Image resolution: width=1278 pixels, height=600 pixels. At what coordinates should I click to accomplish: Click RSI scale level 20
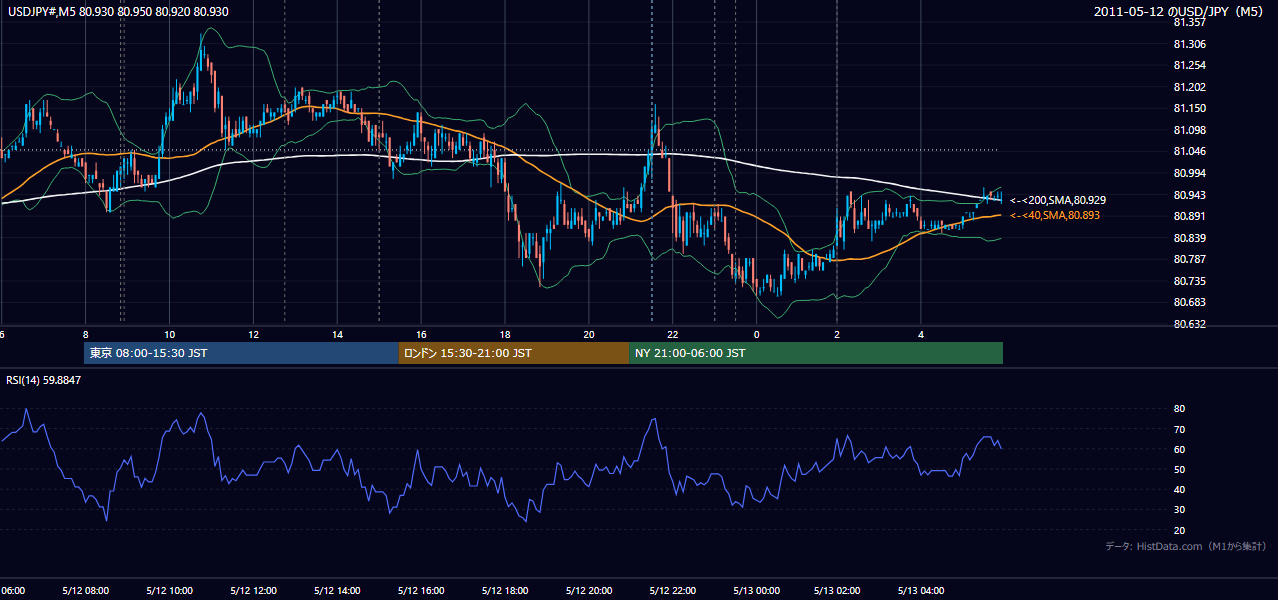coord(1179,530)
